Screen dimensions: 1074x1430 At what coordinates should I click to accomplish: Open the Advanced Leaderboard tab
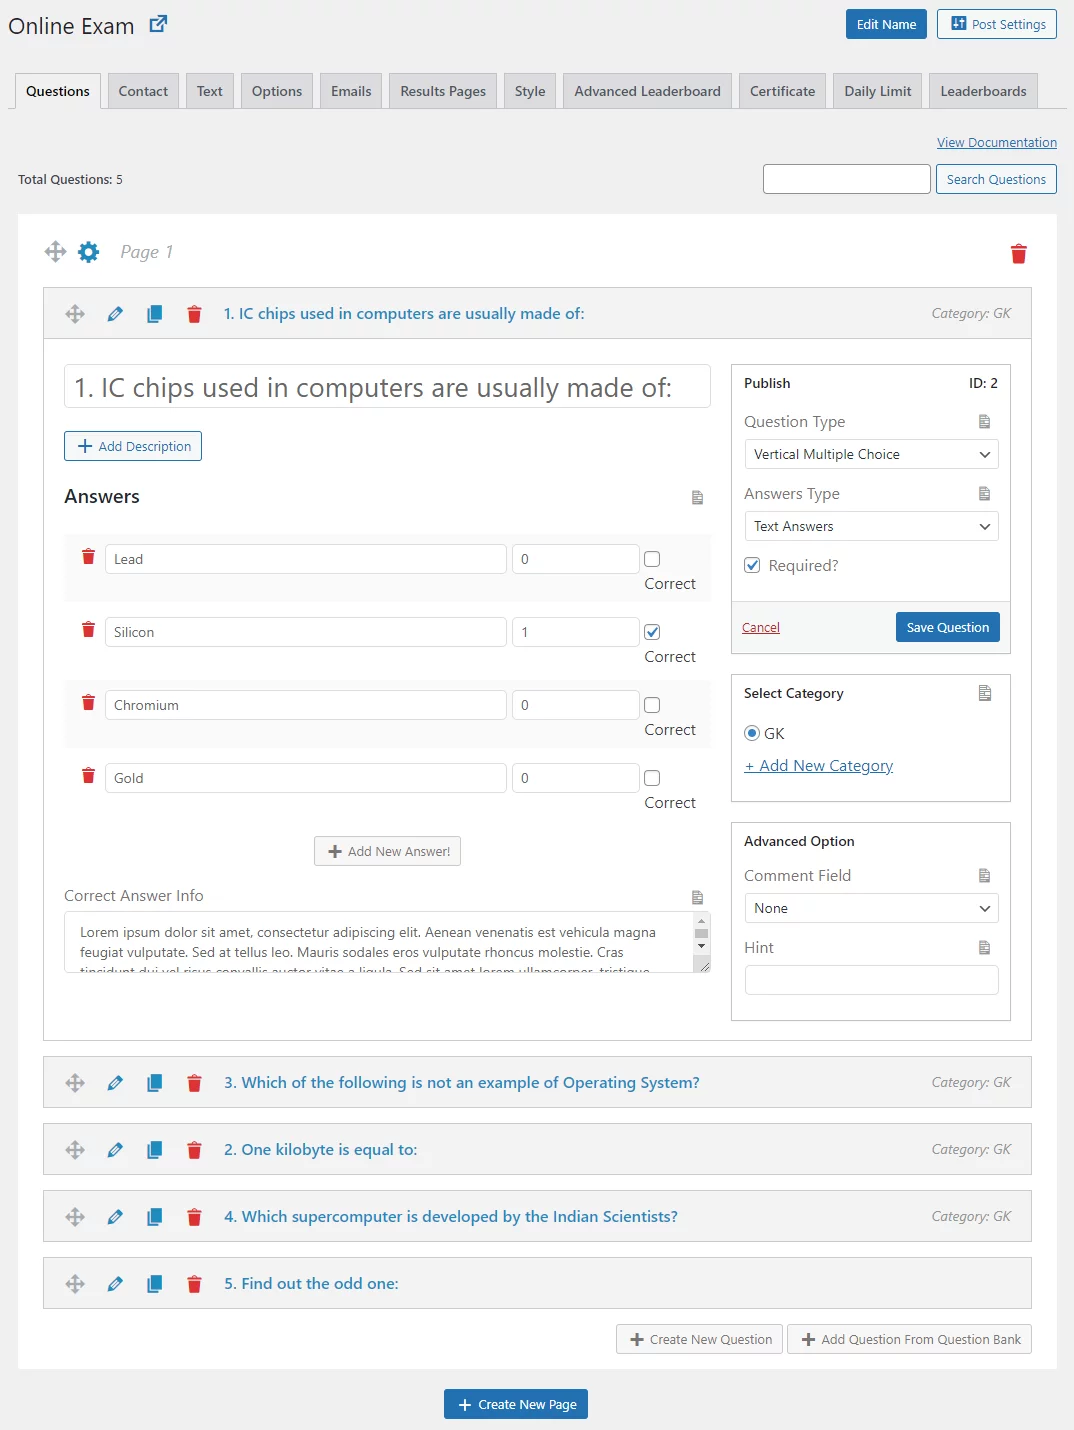click(647, 90)
